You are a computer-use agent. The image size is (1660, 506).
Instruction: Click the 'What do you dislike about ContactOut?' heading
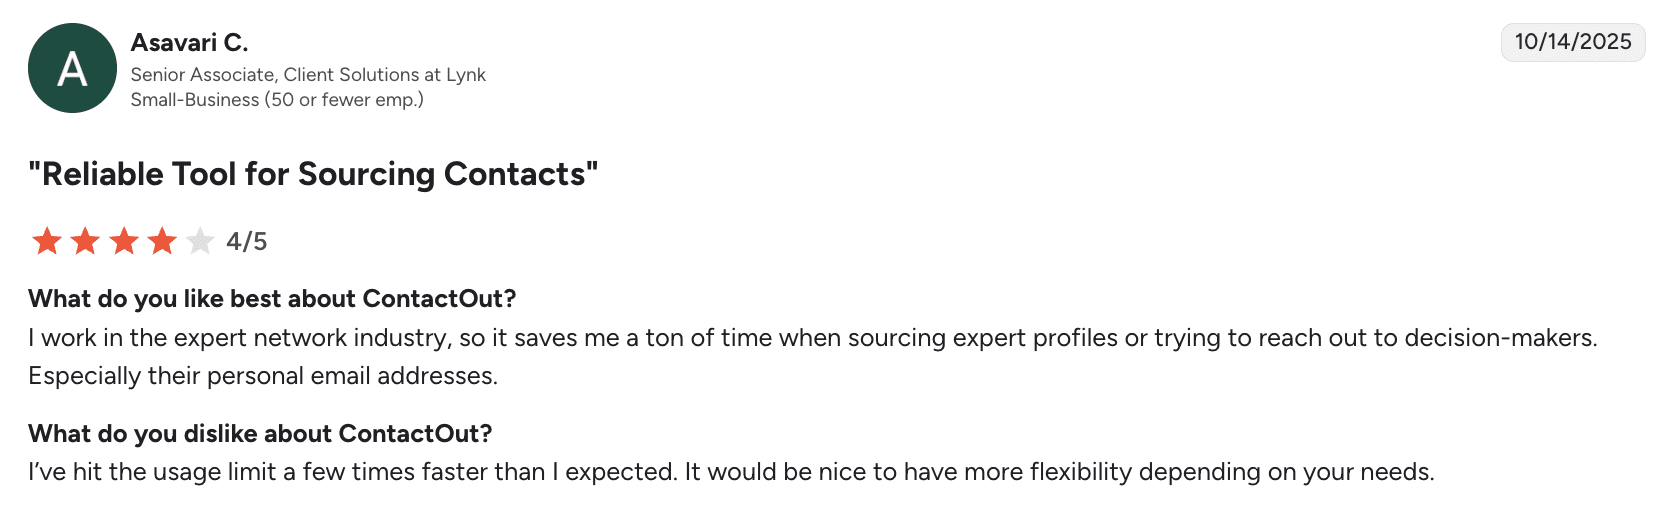click(260, 433)
